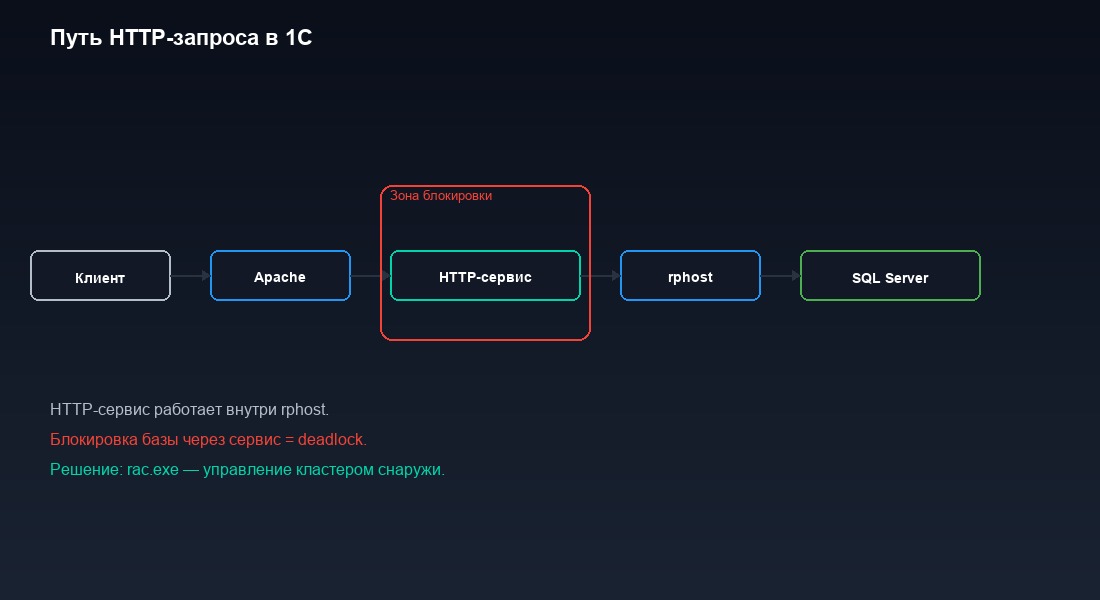This screenshot has width=1100, height=600.
Task: Select the arrow from rphost to SQL Server
Action: (x=780, y=276)
